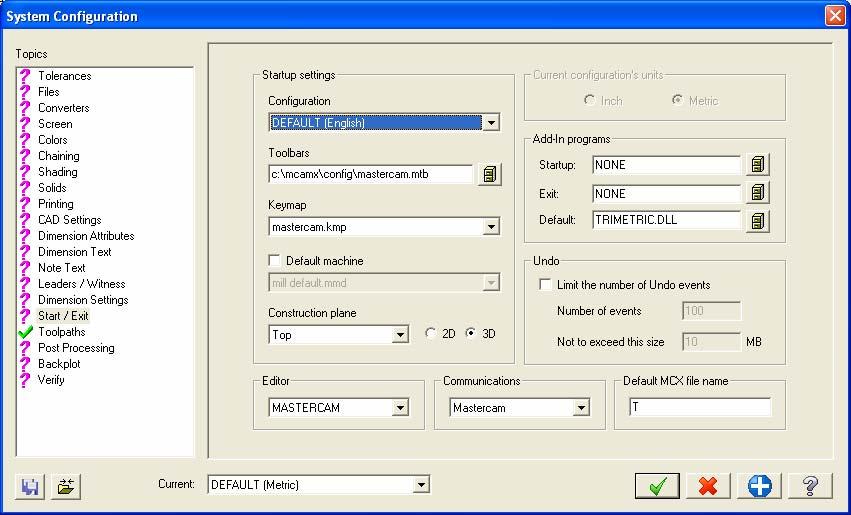Screen dimensions: 851x515
Task: Browse for Startup add-in program
Action: pos(758,164)
